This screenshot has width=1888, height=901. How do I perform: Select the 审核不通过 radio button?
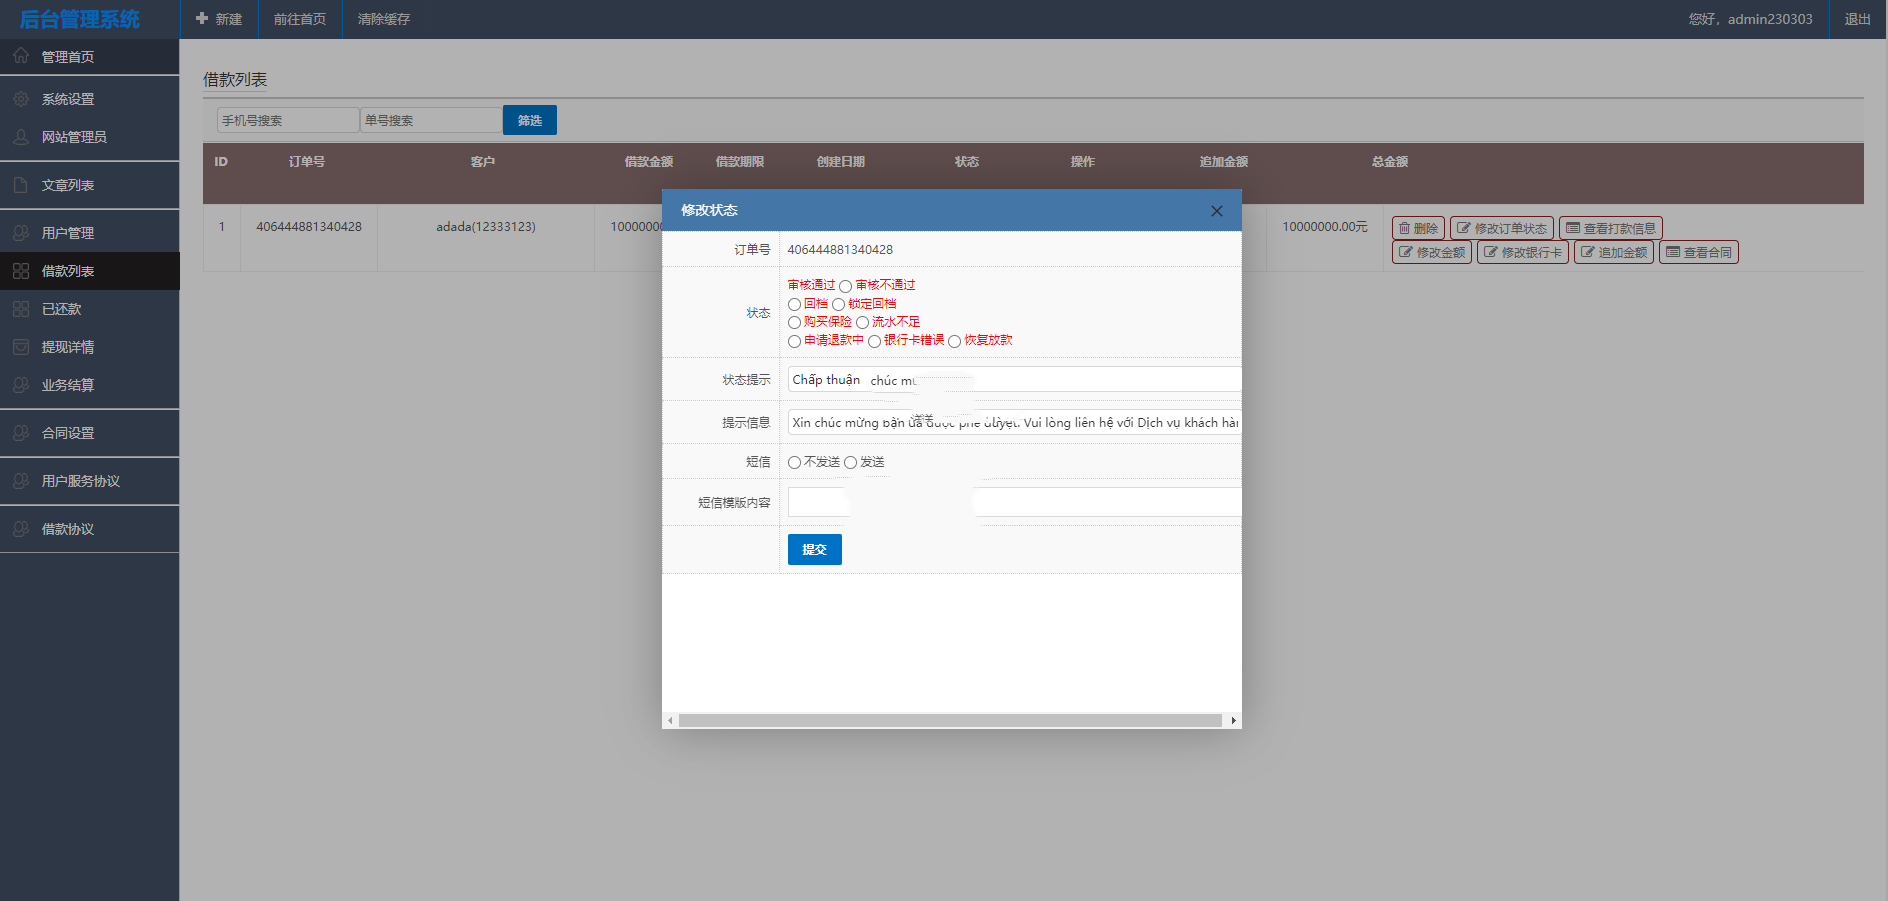click(x=845, y=287)
